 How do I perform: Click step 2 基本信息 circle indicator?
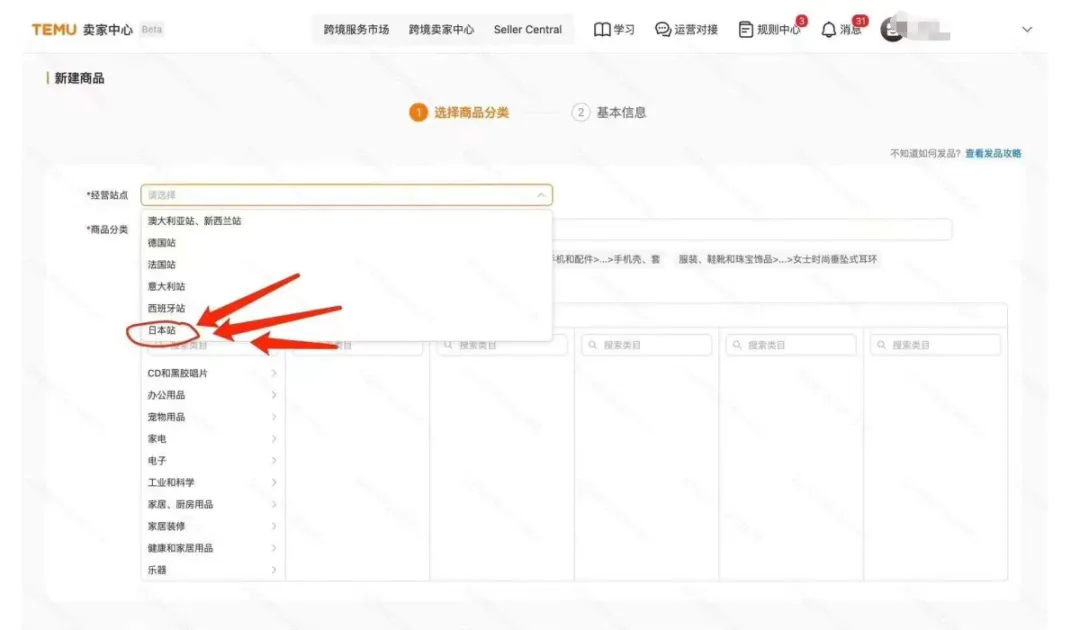pyautogui.click(x=583, y=113)
